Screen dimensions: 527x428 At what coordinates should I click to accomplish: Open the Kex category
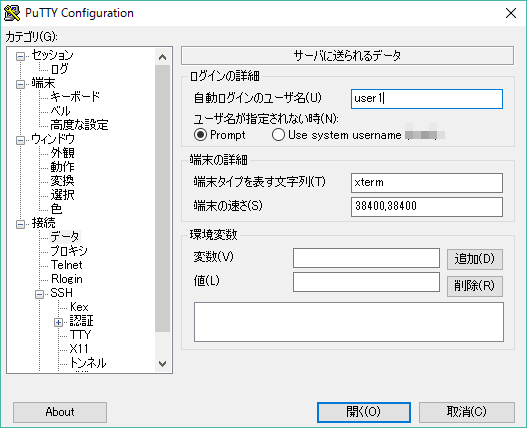[x=79, y=307]
